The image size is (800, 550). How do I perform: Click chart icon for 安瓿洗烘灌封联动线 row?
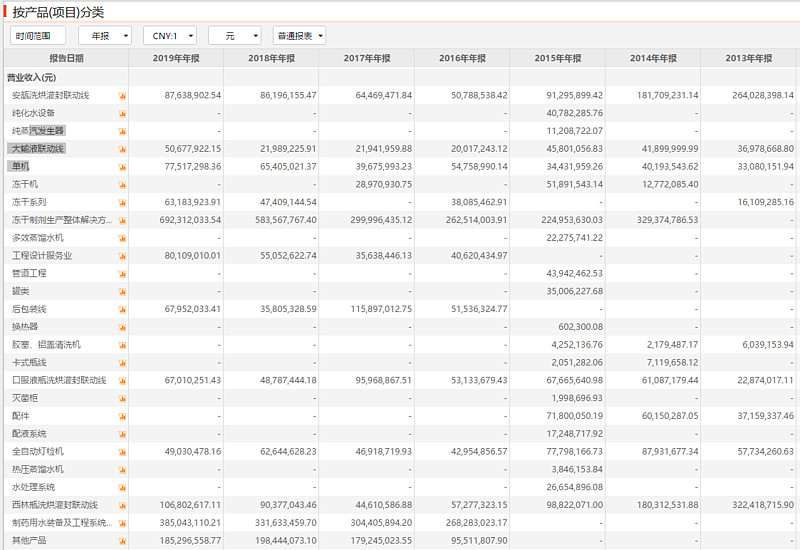tap(123, 96)
